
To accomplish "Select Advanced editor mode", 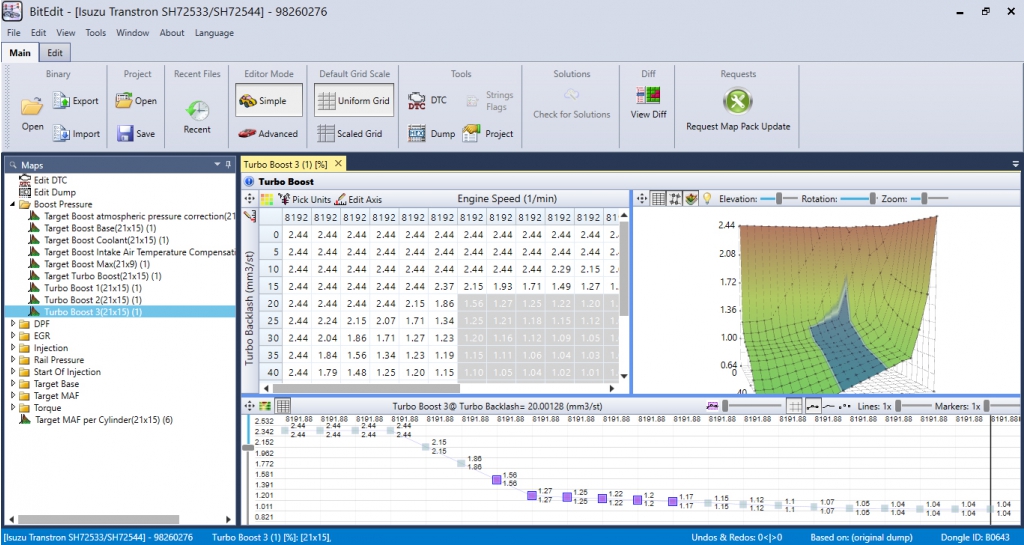I will click(268, 133).
